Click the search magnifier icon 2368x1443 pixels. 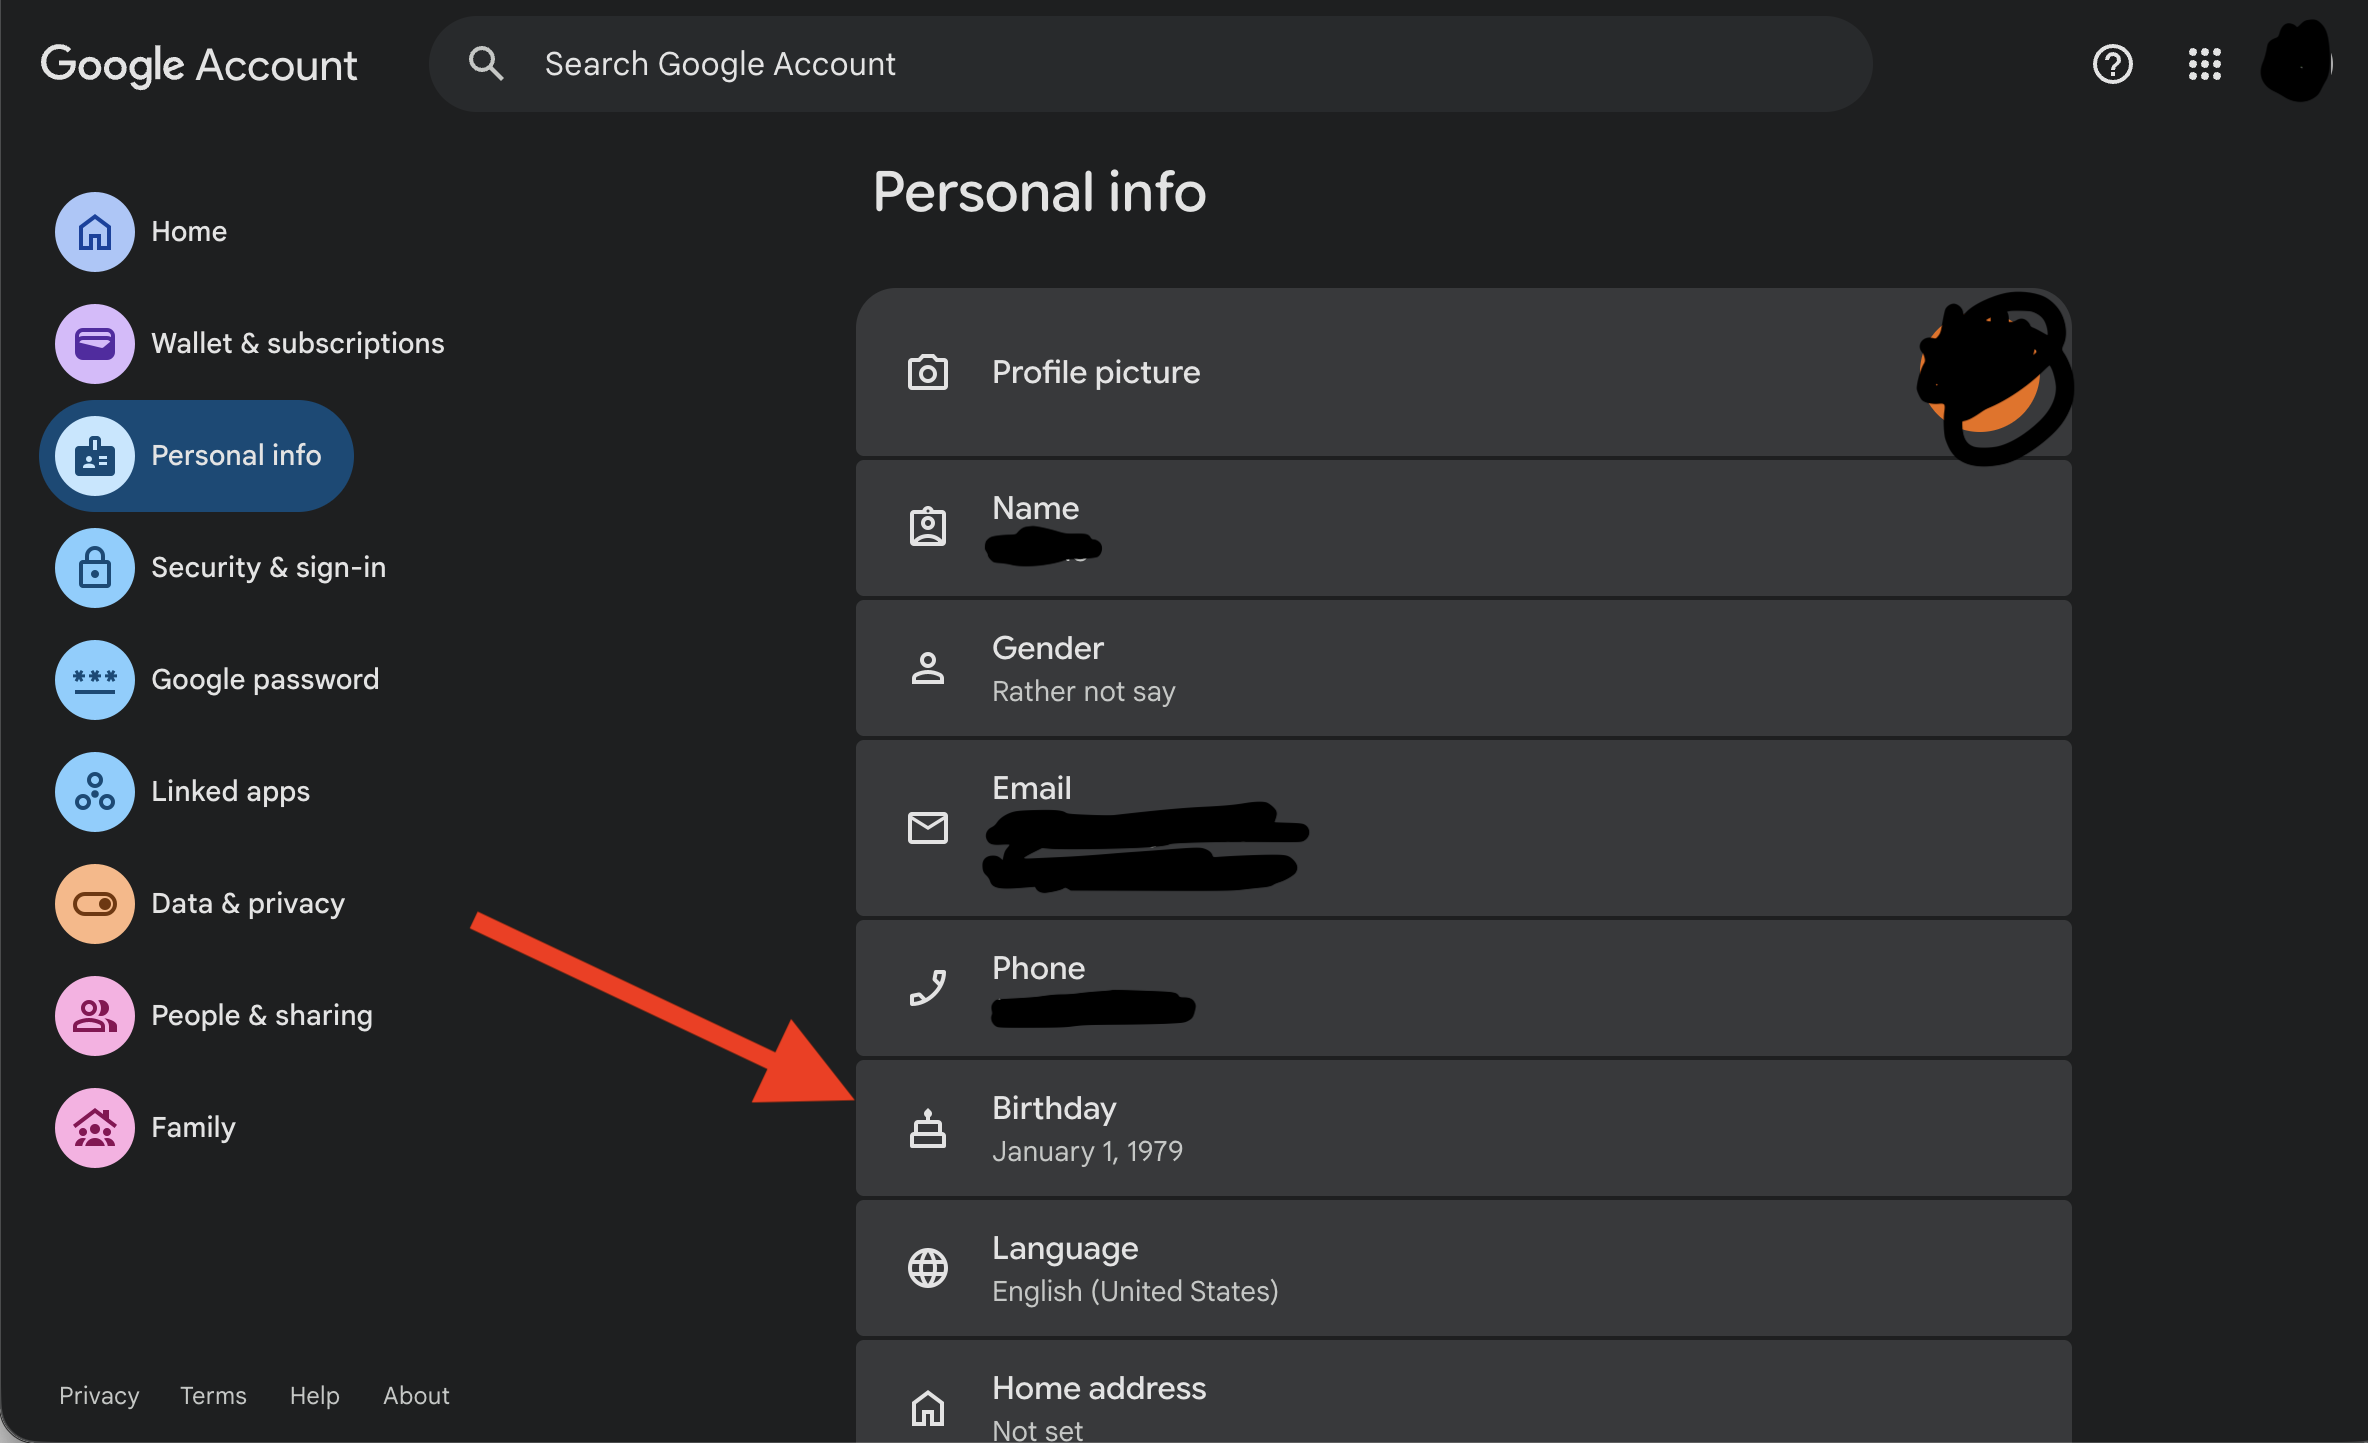[x=486, y=64]
